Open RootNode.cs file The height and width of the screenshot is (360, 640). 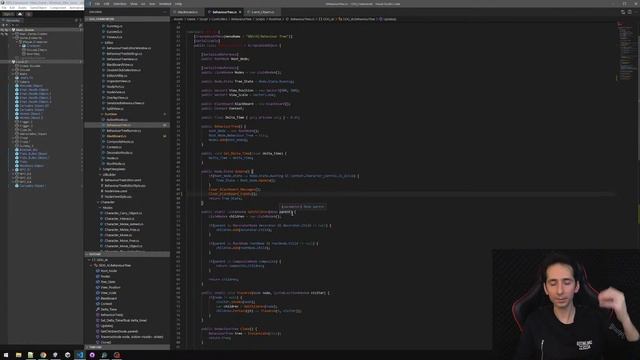(116, 164)
